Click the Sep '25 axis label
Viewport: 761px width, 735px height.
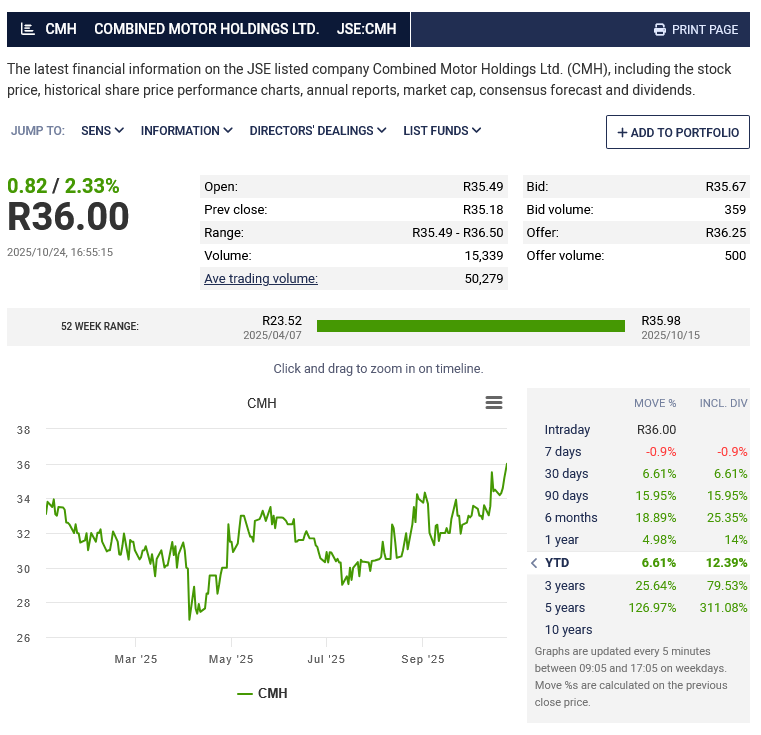click(423, 659)
